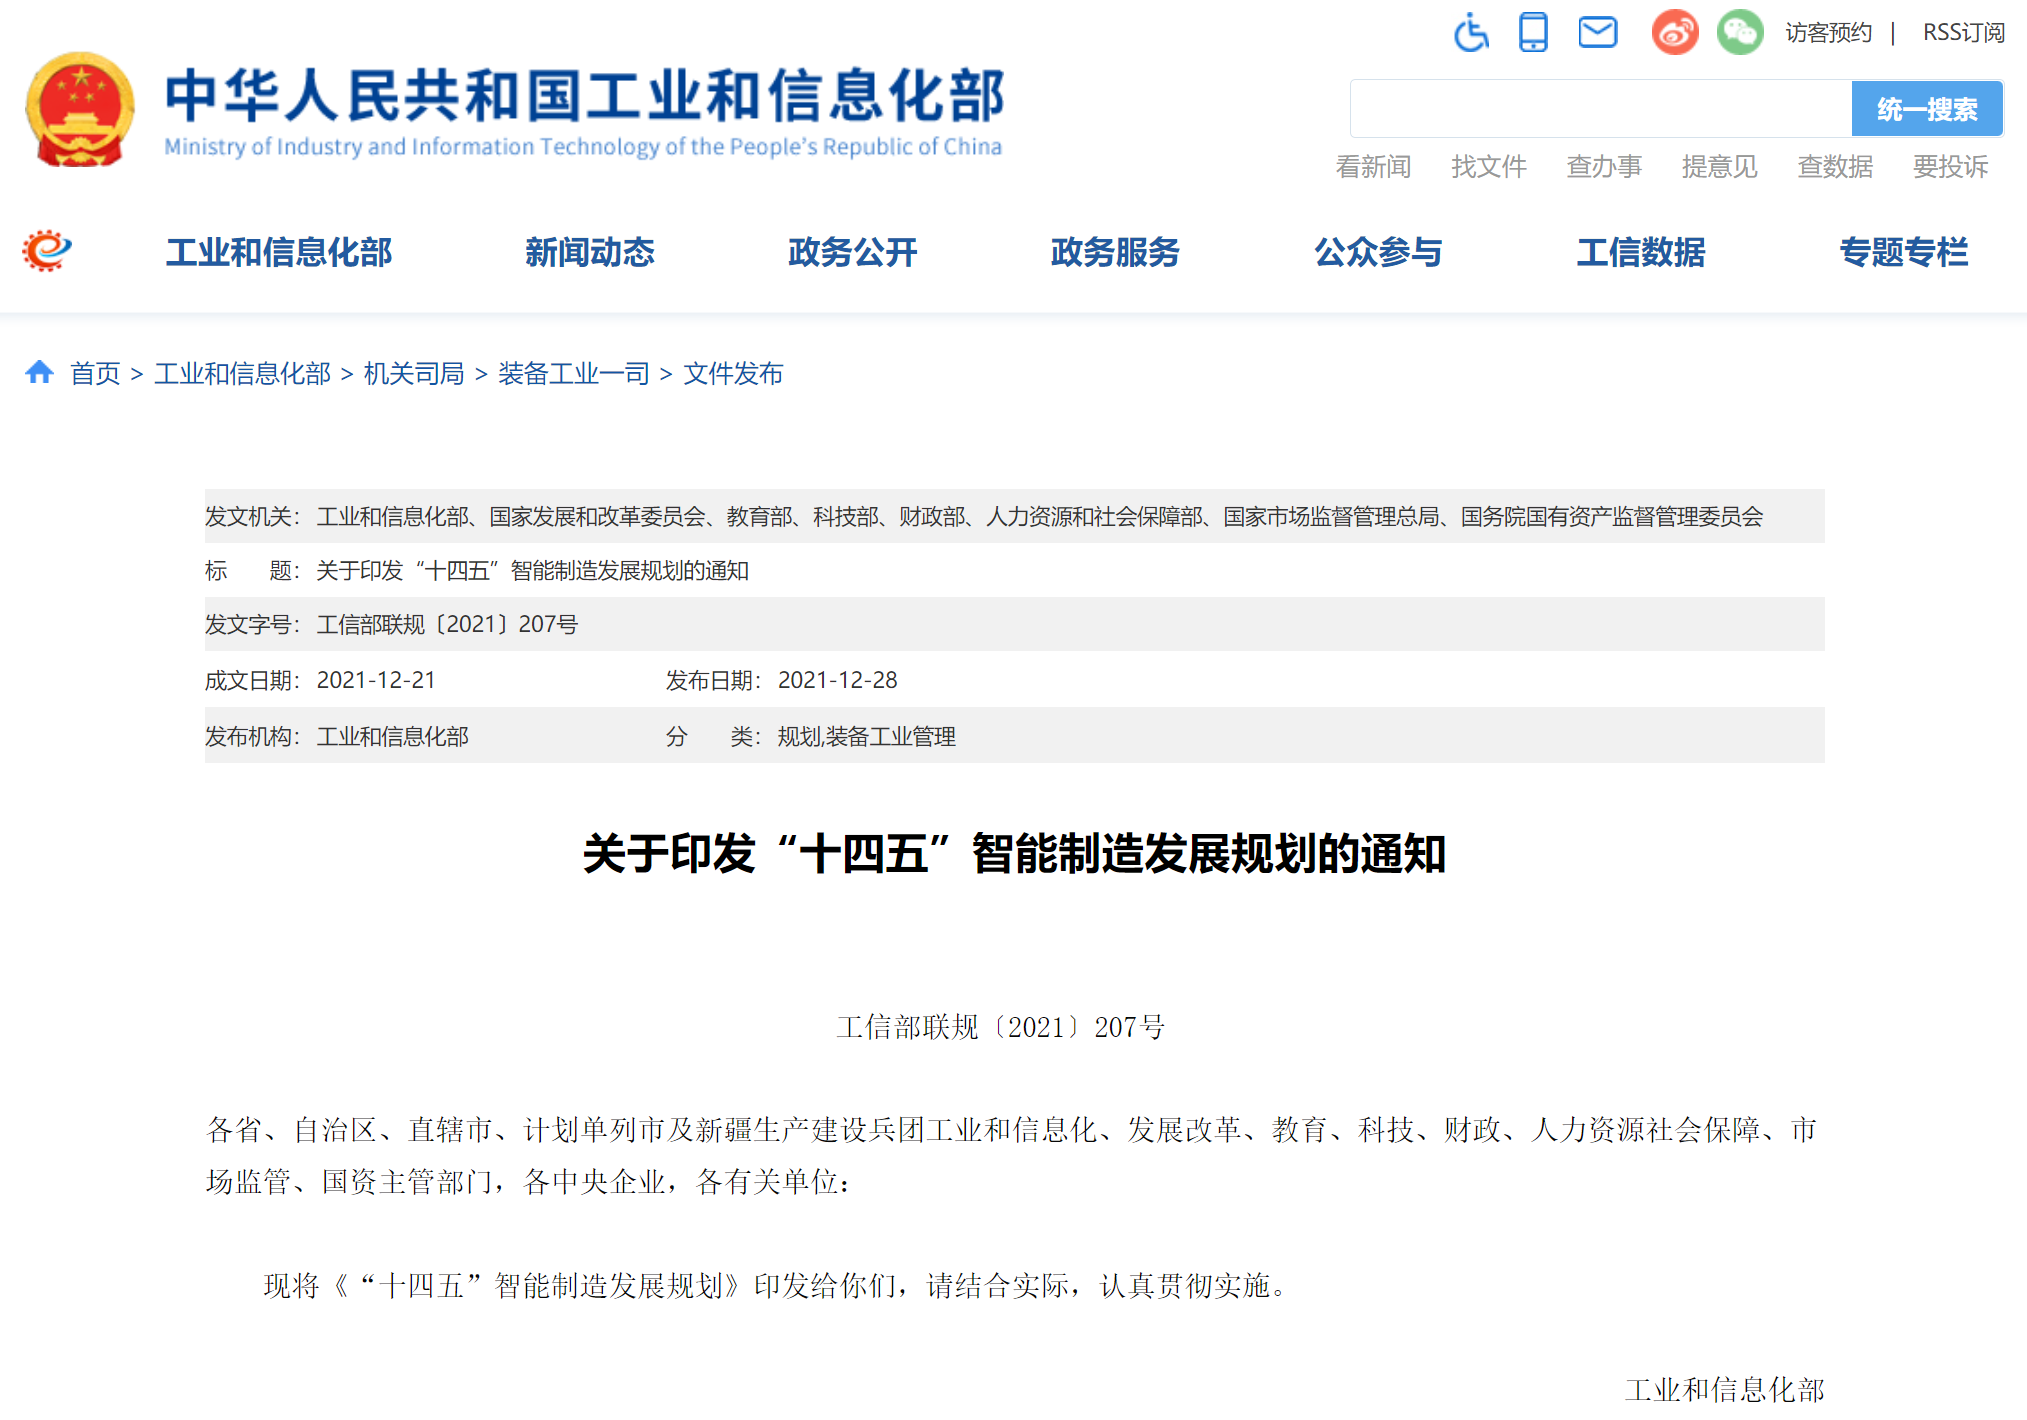
Task: Open the Weibo social icon
Action: (1675, 32)
